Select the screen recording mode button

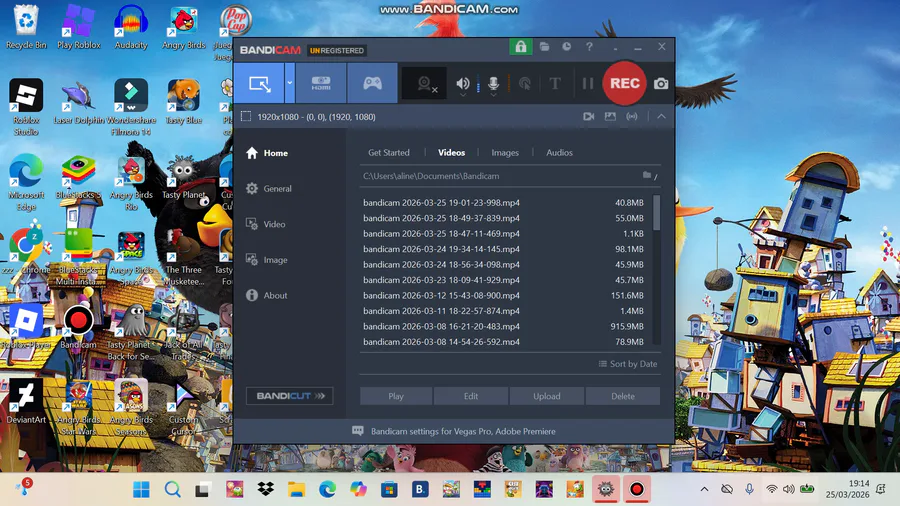259,84
